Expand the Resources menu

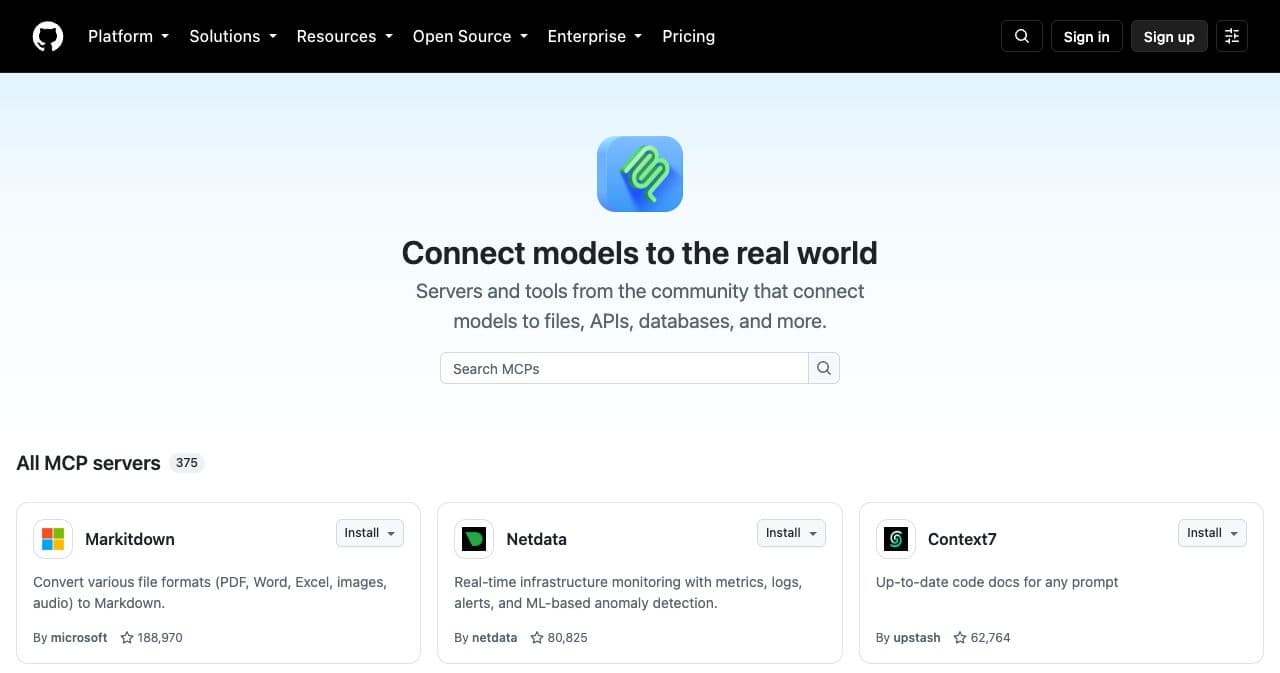(x=345, y=36)
